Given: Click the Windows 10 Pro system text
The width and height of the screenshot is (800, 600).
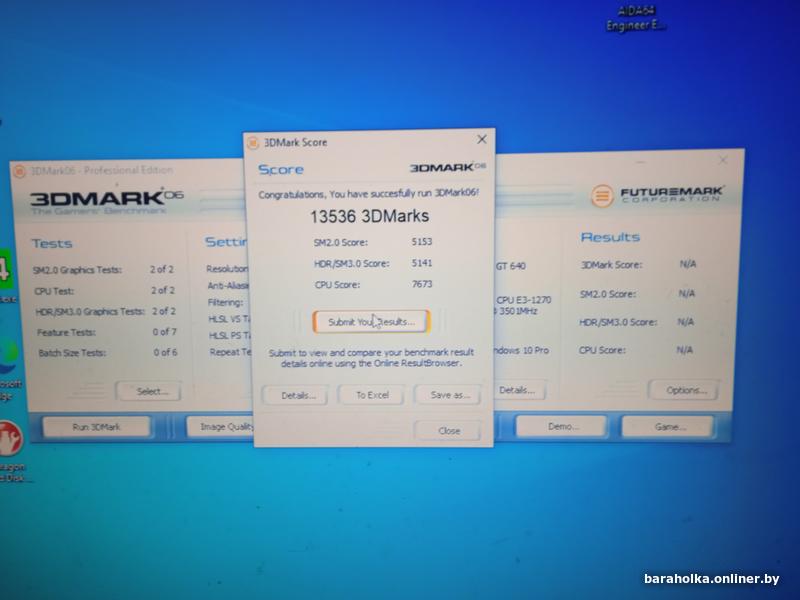Looking at the screenshot, I should (521, 351).
